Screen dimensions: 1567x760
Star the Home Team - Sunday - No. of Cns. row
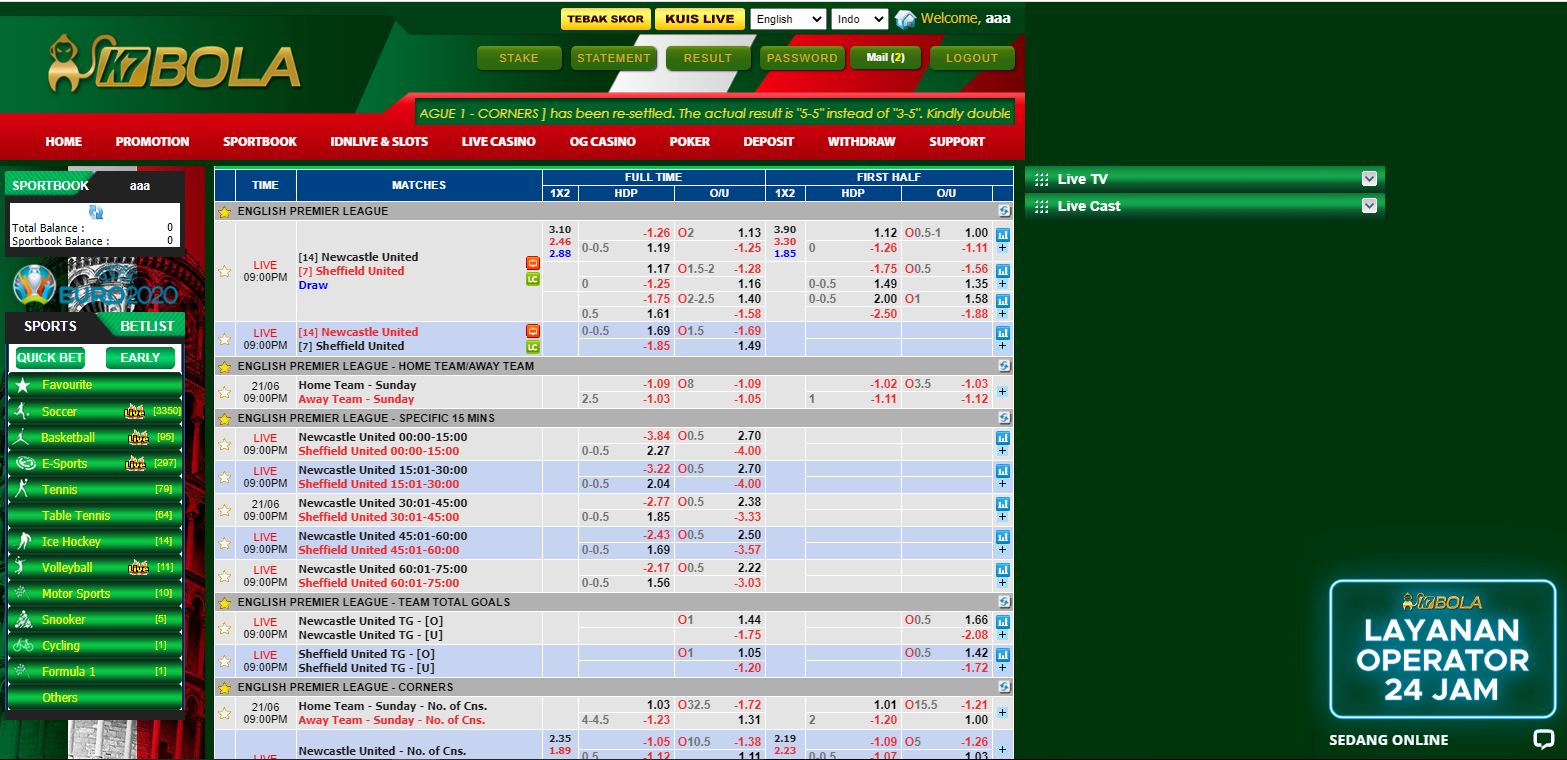coord(225,713)
